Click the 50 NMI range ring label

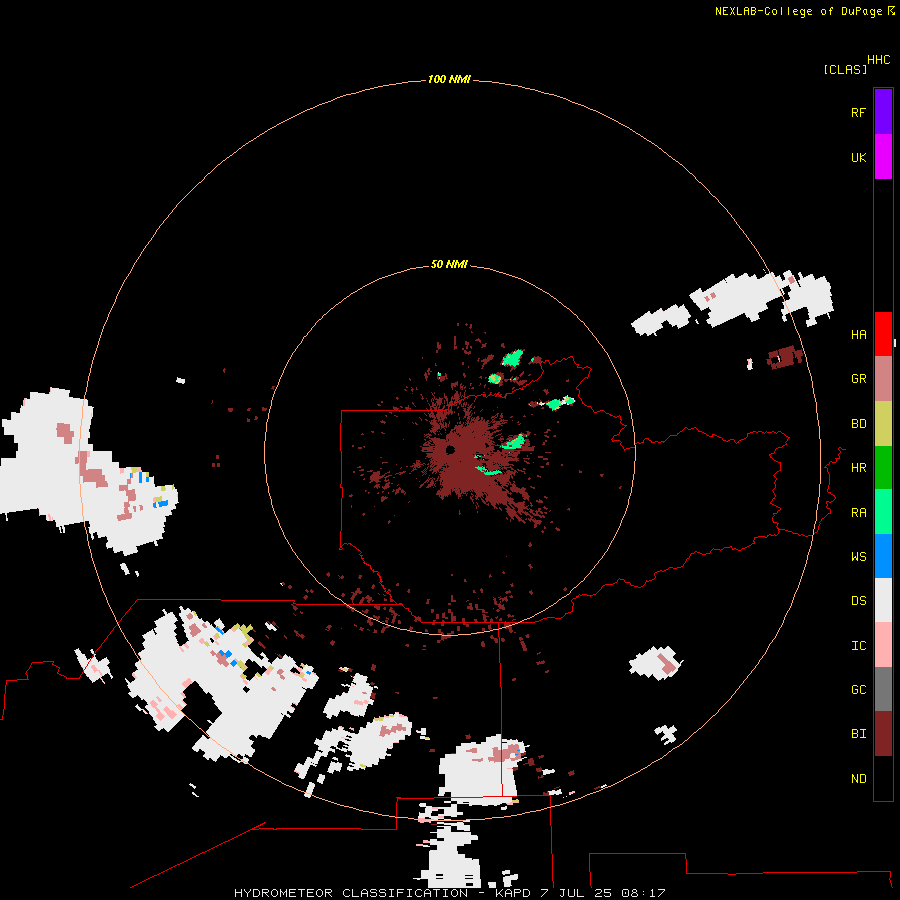[x=449, y=264]
